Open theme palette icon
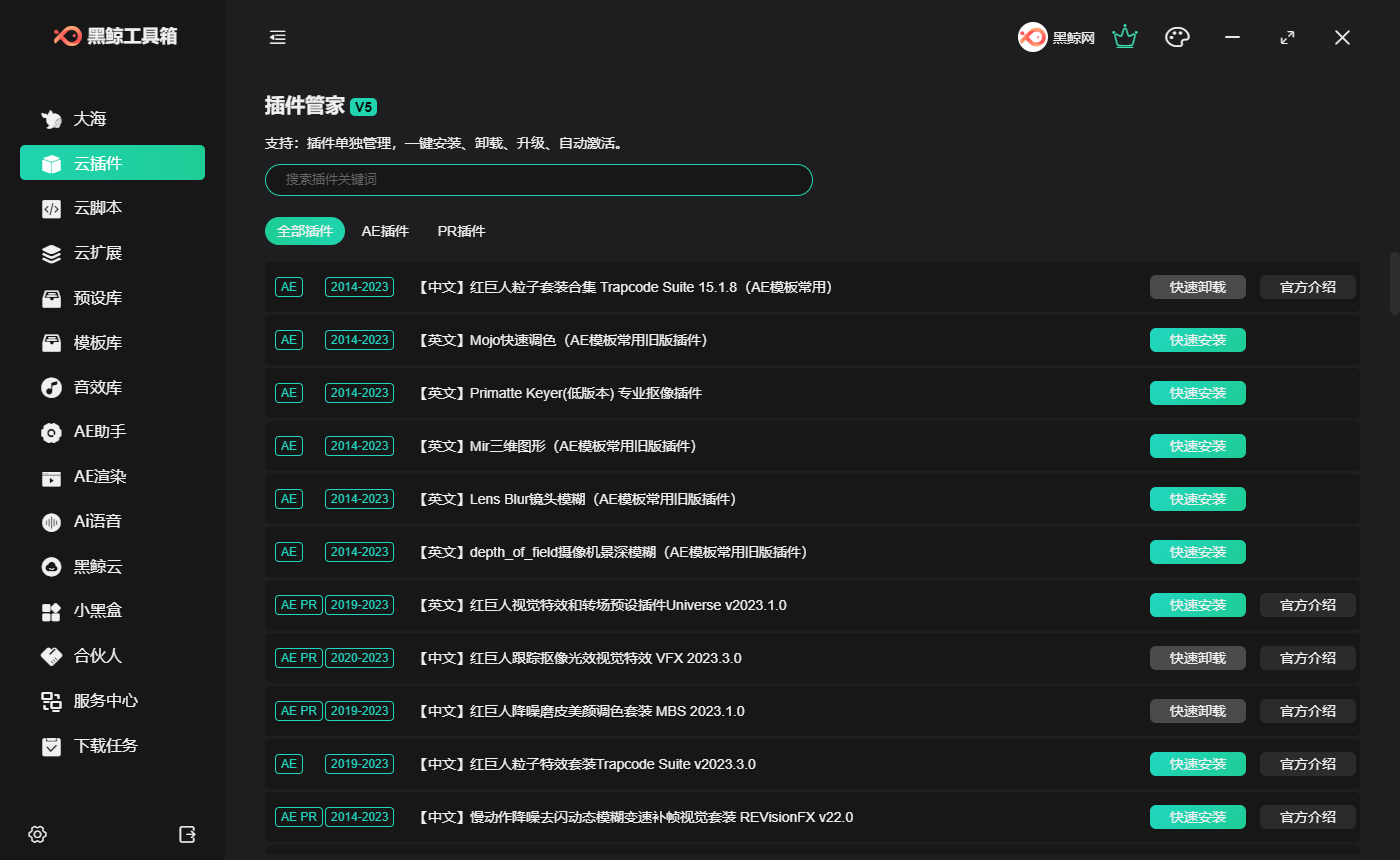The width and height of the screenshot is (1400, 860). pyautogui.click(x=1177, y=37)
